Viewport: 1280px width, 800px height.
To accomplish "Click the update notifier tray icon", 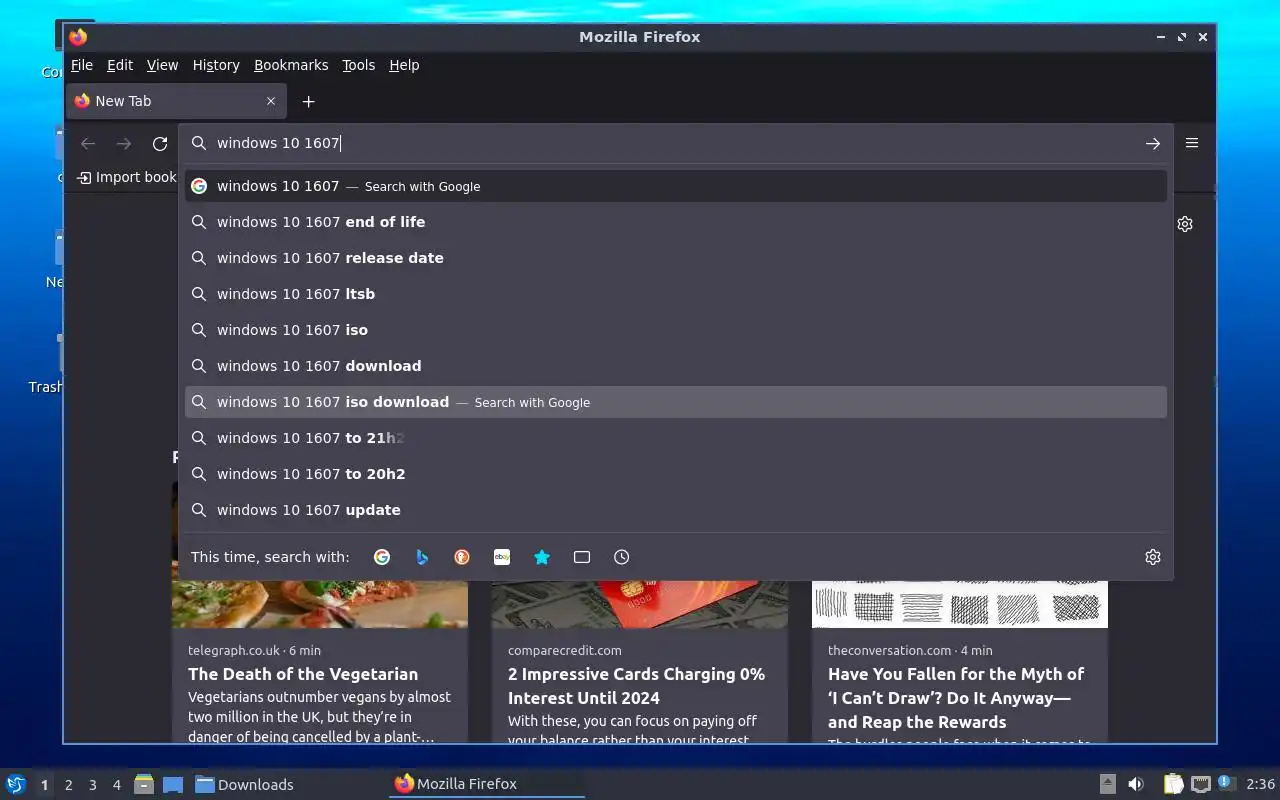I will click(1227, 784).
